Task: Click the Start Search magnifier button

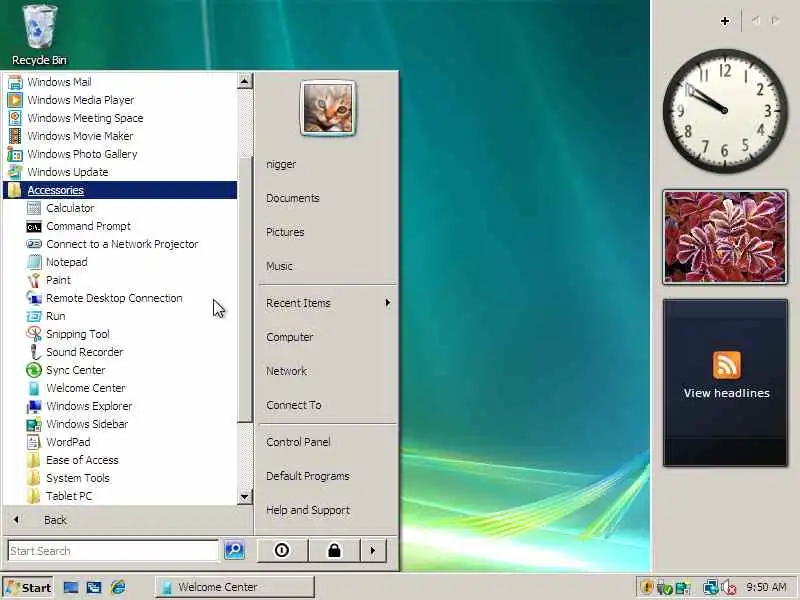Action: click(235, 550)
